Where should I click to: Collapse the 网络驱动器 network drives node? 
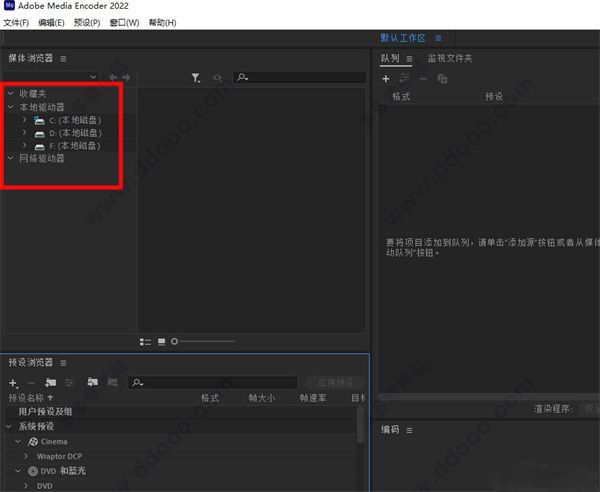tap(11, 158)
